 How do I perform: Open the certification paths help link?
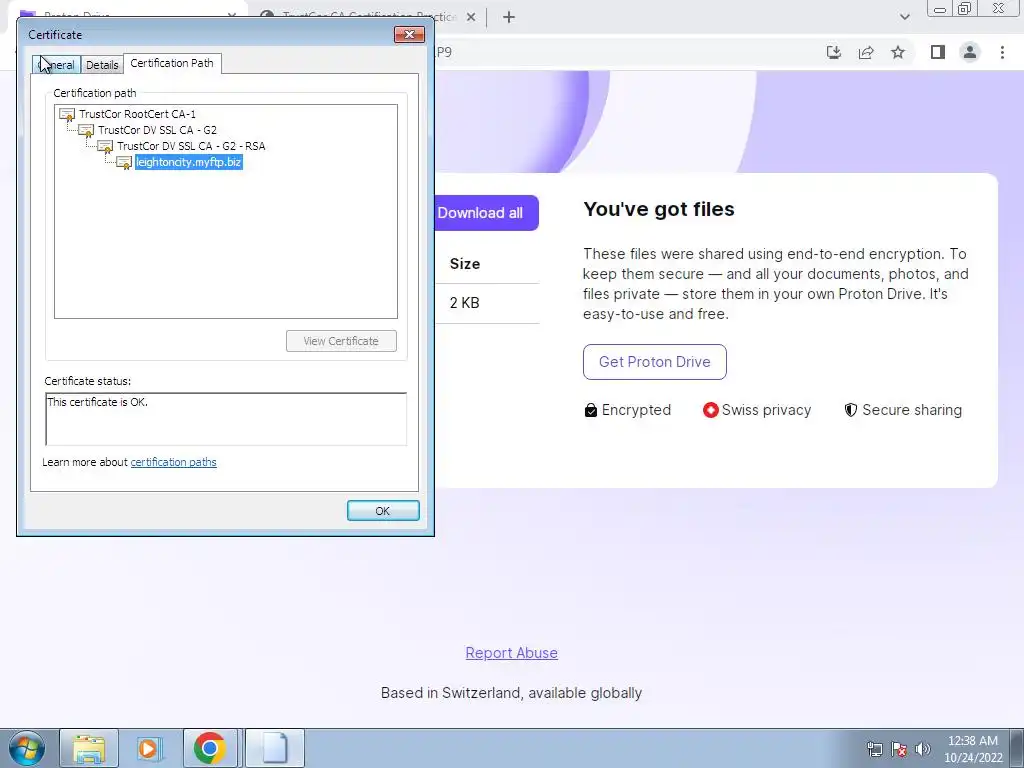(x=174, y=462)
